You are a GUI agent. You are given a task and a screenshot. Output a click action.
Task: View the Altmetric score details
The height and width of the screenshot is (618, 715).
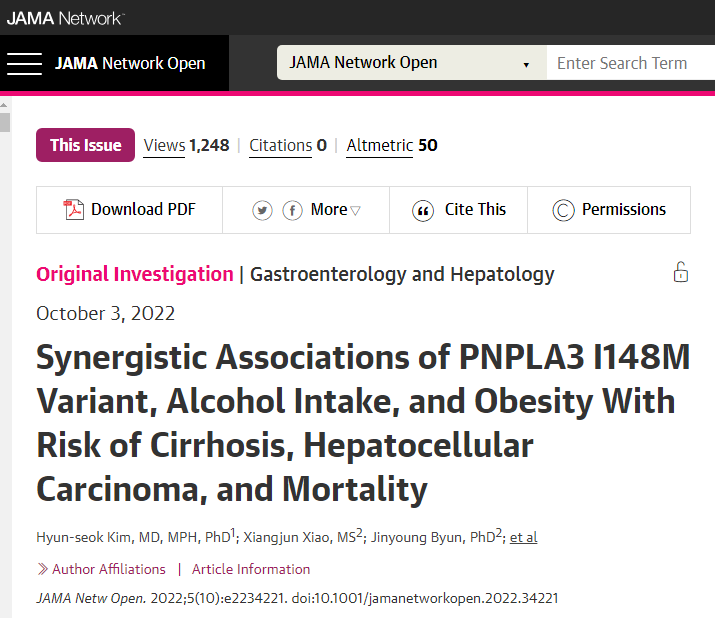[x=392, y=145]
